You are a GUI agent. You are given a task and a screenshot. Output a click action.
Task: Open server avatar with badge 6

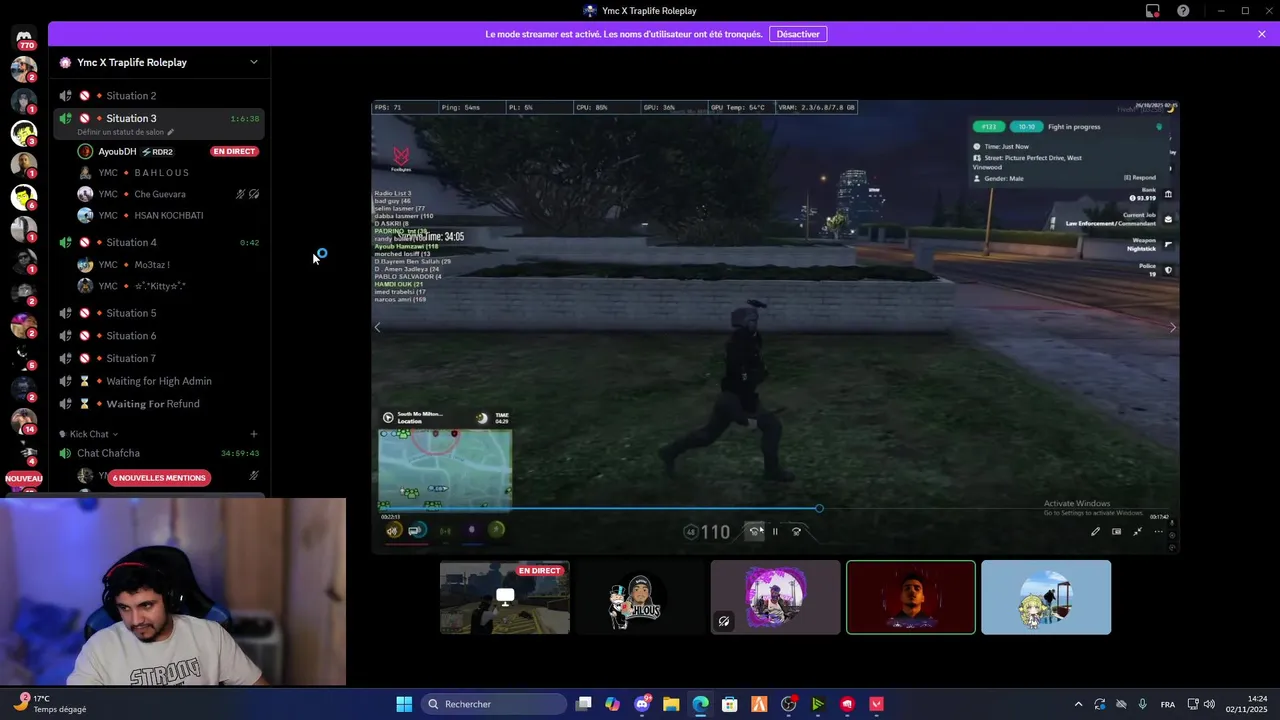tap(24, 197)
